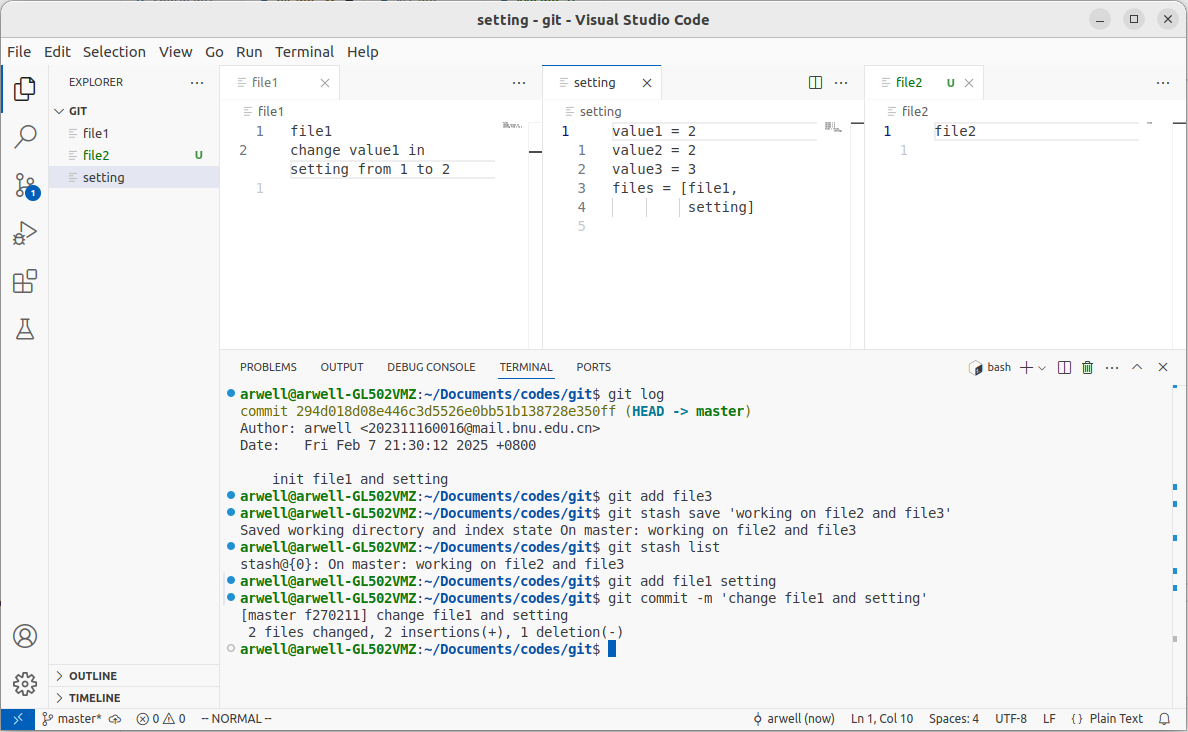Select file2 in the explorer tree

pos(96,155)
